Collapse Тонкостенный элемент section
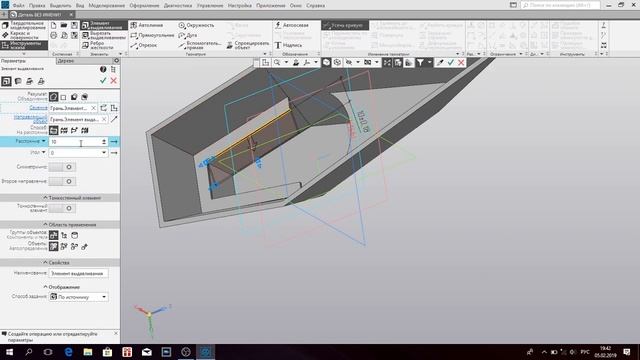 45,198
